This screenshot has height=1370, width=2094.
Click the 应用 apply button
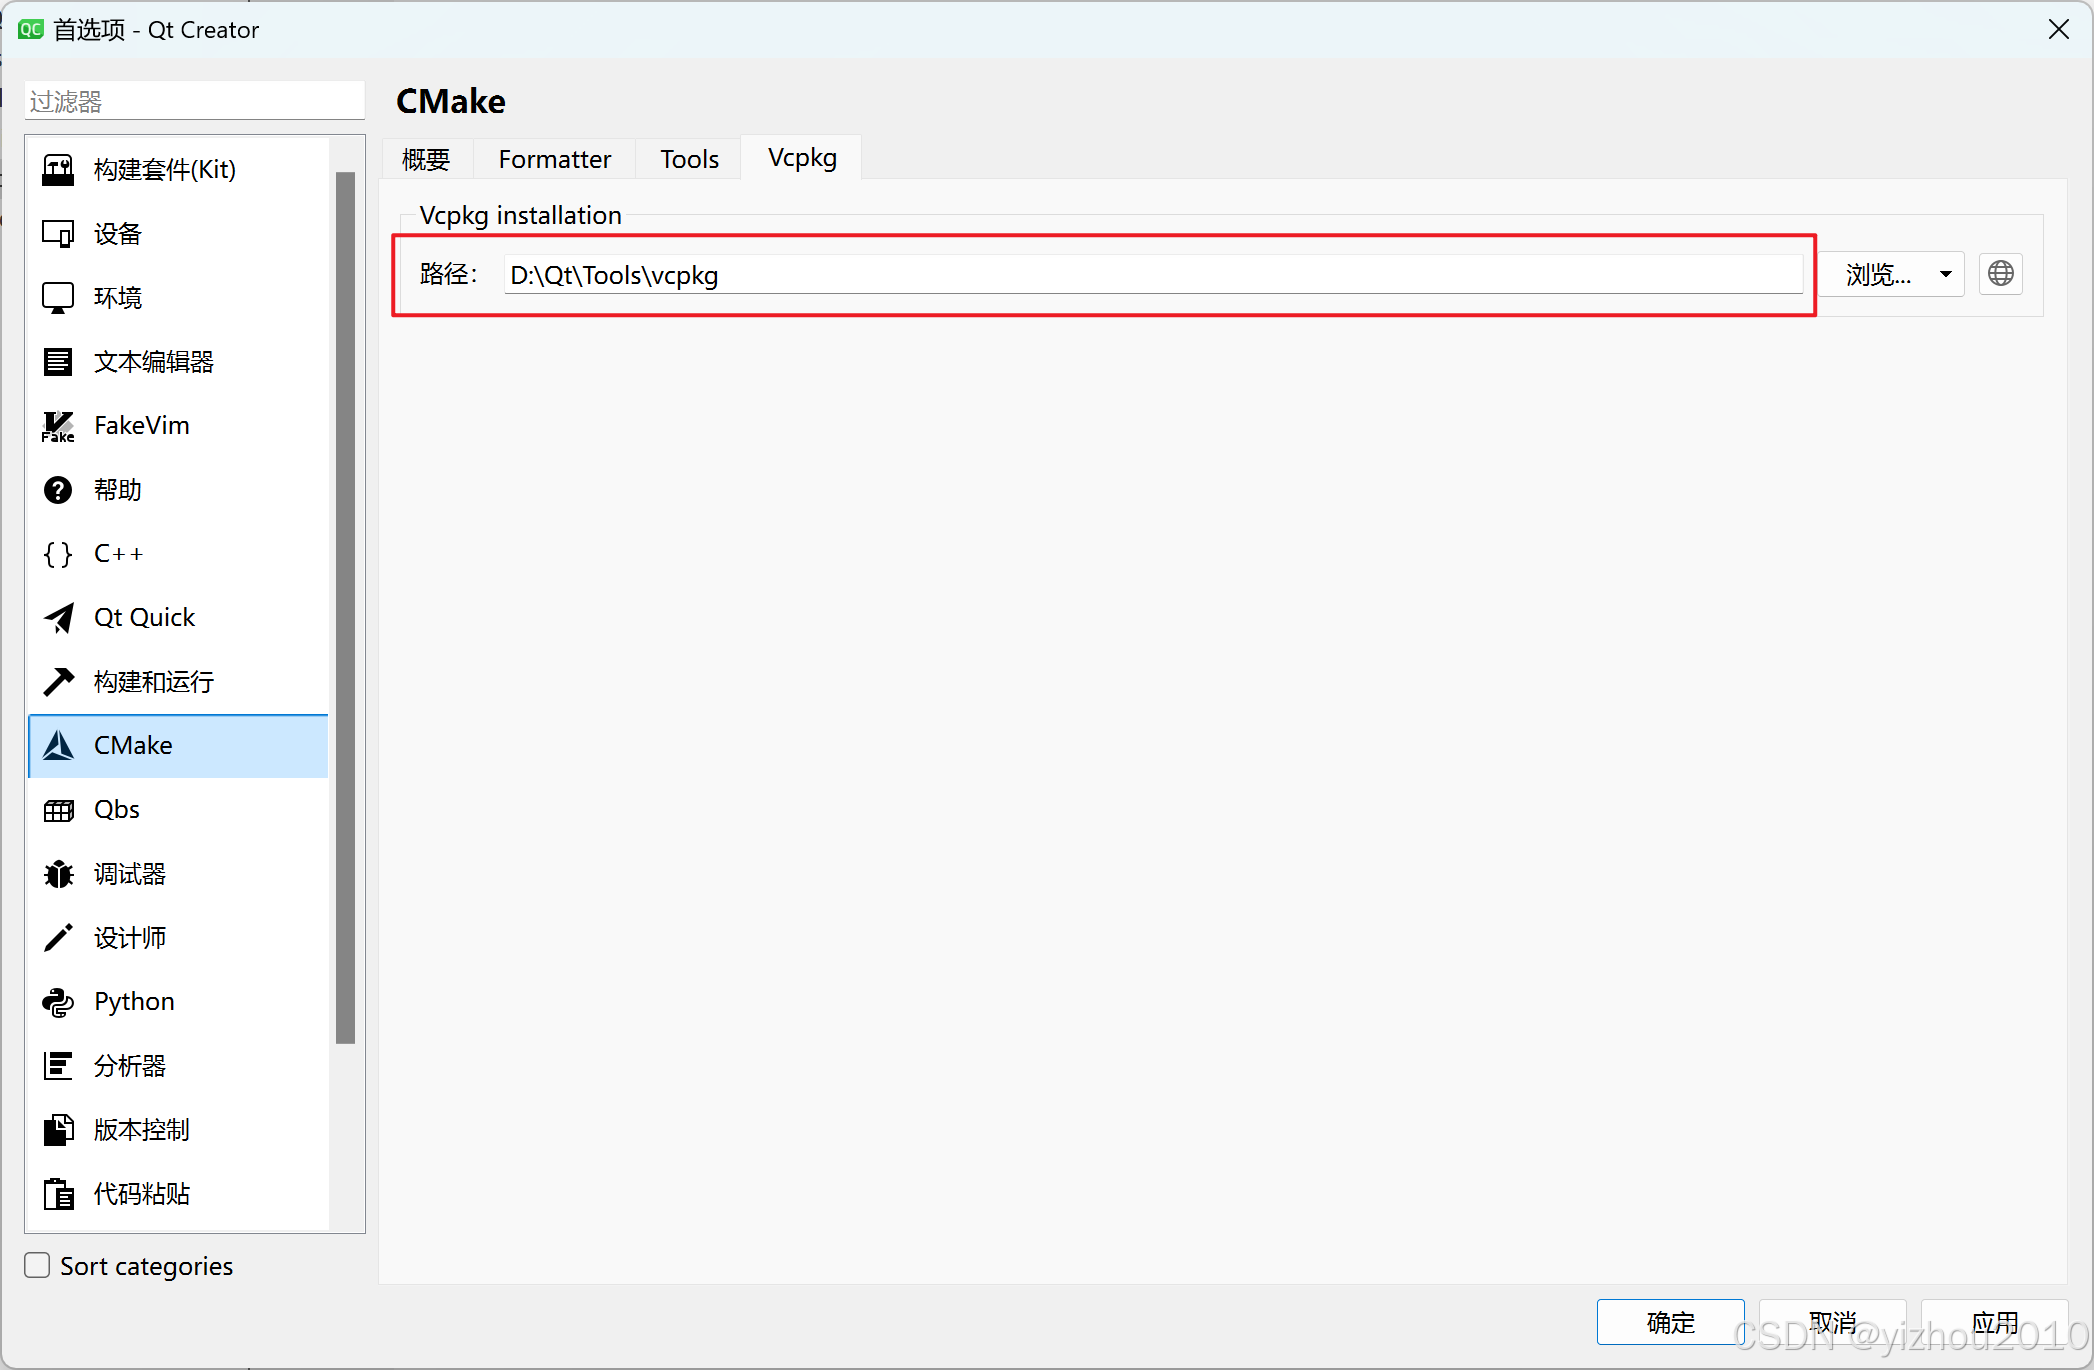(1994, 1322)
